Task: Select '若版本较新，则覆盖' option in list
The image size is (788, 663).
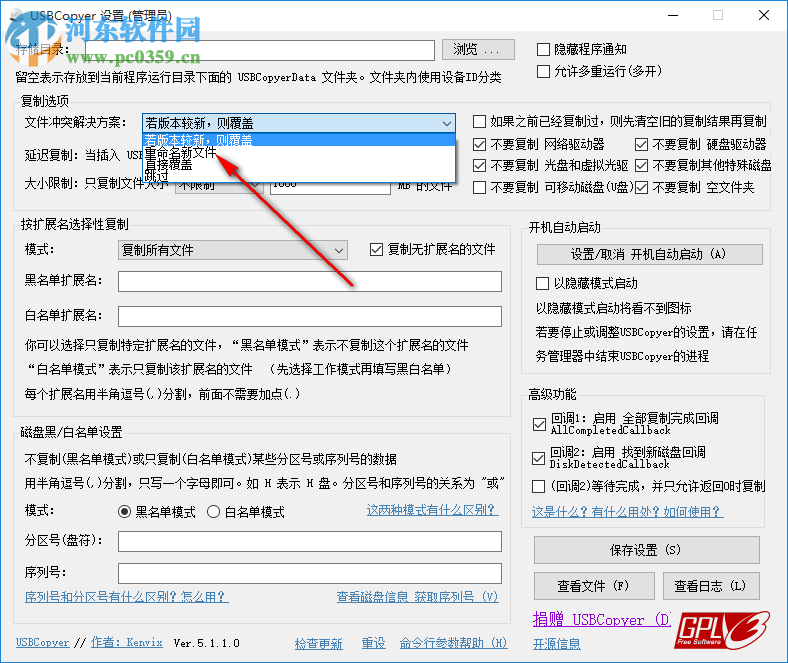Action: [x=299, y=140]
